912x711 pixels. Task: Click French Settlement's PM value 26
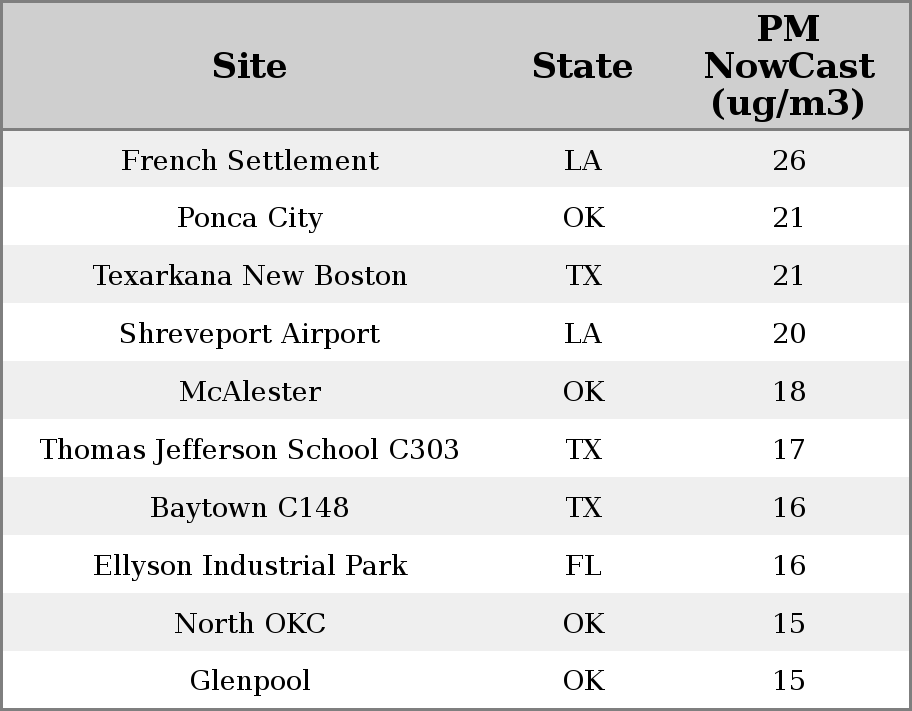coord(788,161)
